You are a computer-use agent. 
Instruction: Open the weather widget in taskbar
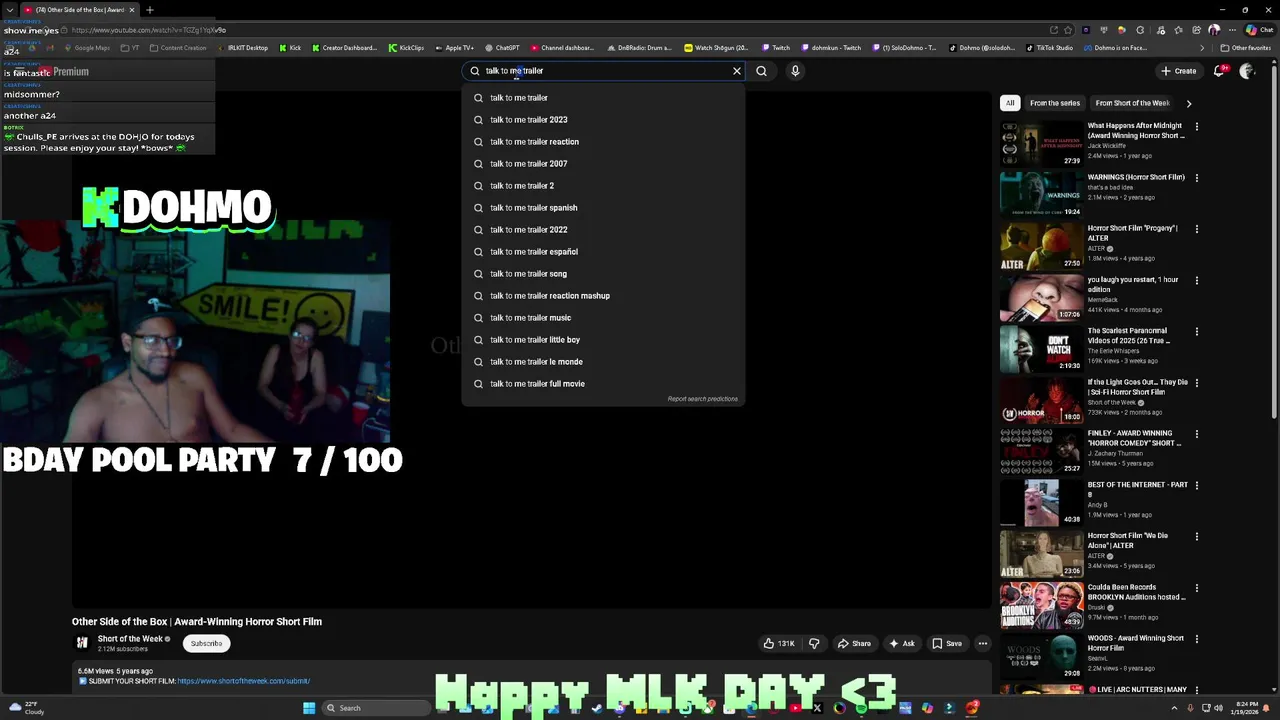[x=26, y=708]
